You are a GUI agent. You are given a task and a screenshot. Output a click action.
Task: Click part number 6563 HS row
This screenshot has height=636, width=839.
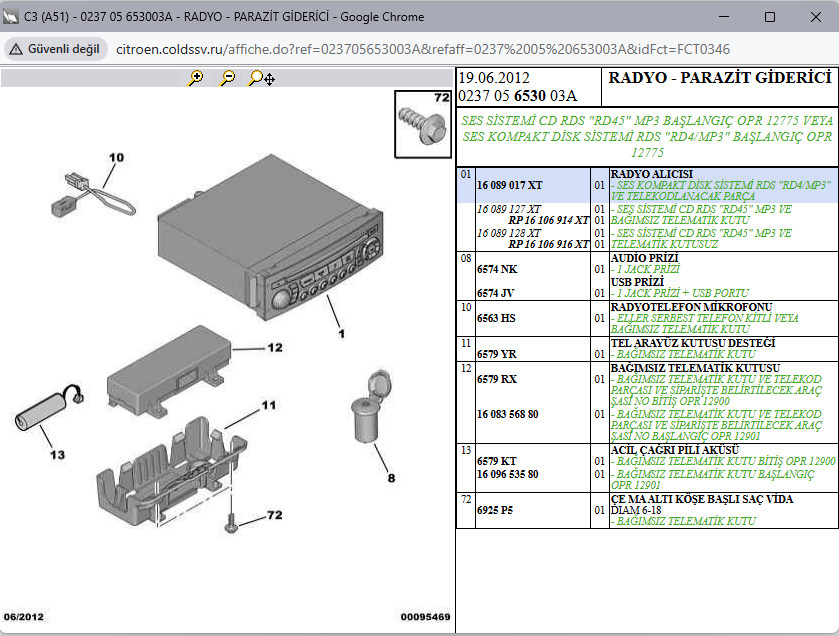coord(497,318)
